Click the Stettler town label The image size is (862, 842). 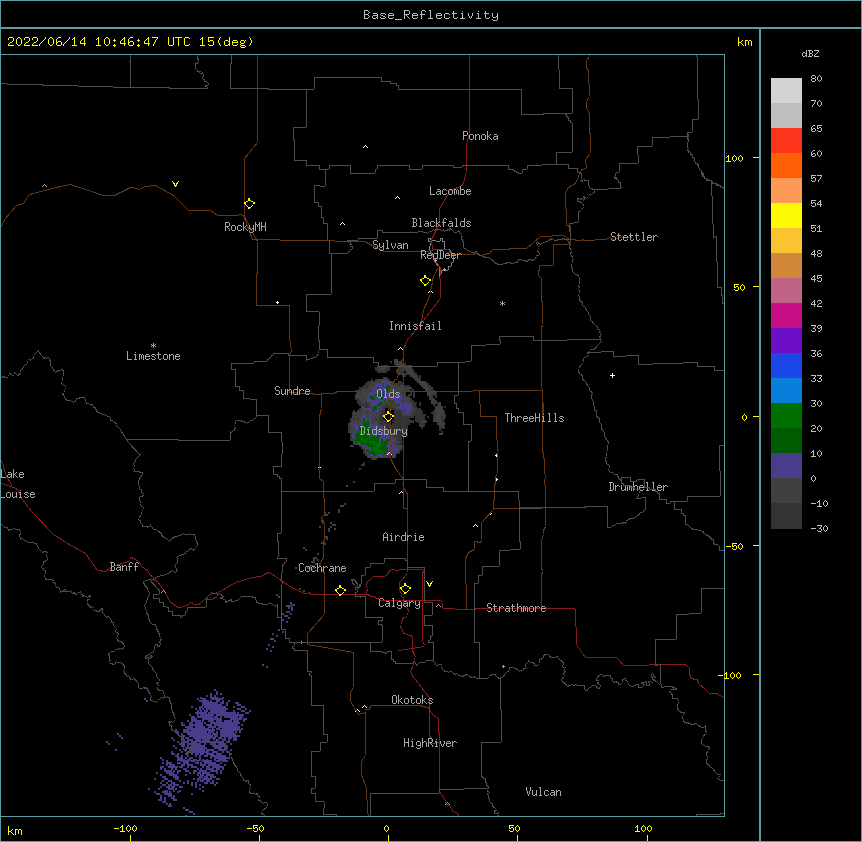coord(634,237)
